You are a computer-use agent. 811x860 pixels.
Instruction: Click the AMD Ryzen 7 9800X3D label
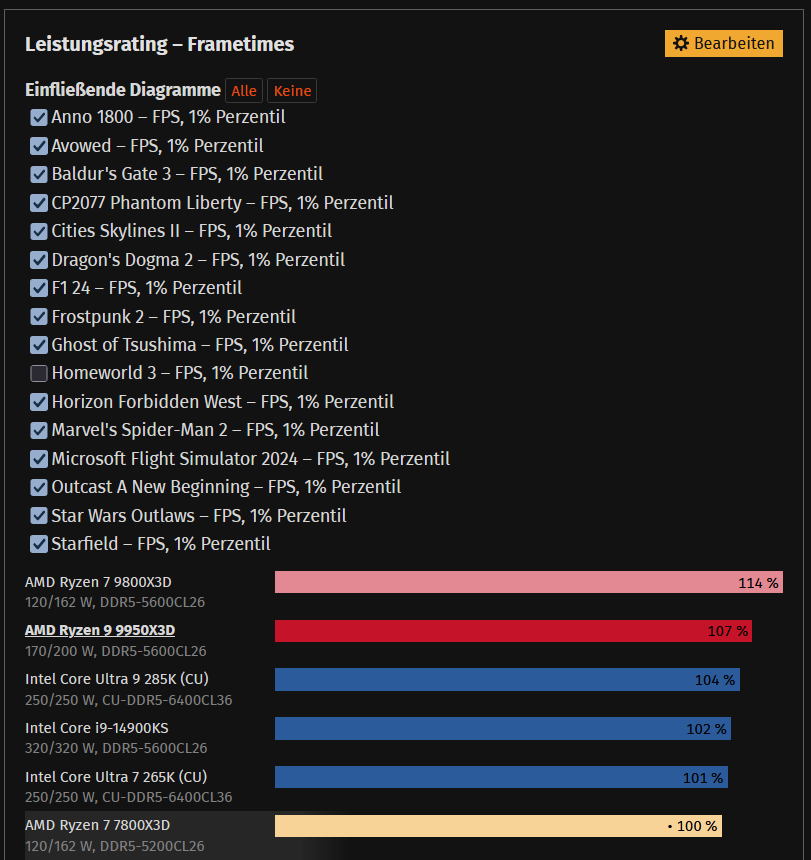click(x=98, y=582)
